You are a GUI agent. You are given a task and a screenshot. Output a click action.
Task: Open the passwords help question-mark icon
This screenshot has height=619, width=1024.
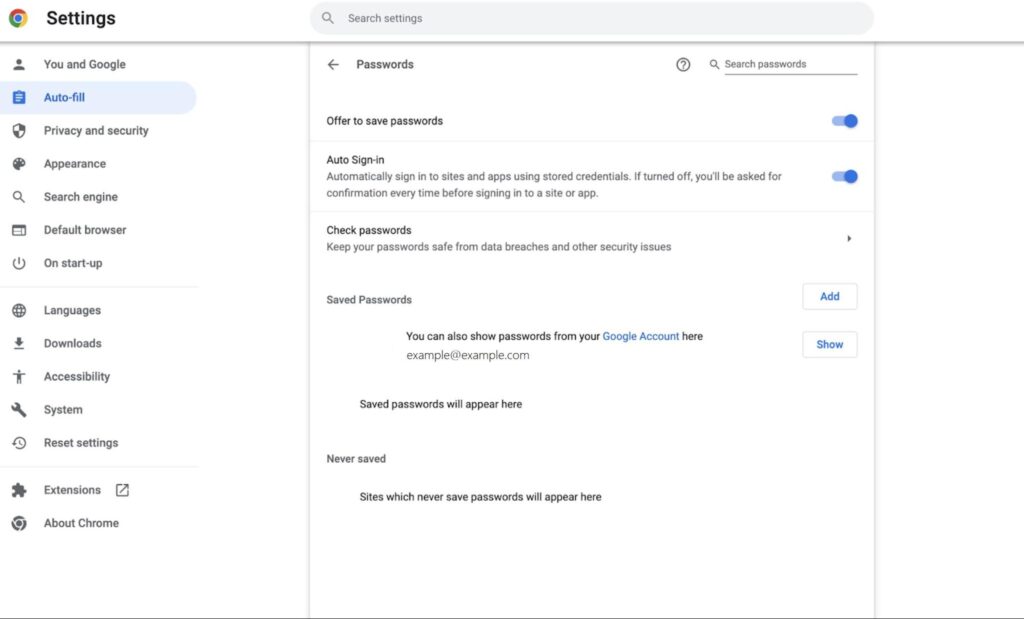pyautogui.click(x=683, y=64)
